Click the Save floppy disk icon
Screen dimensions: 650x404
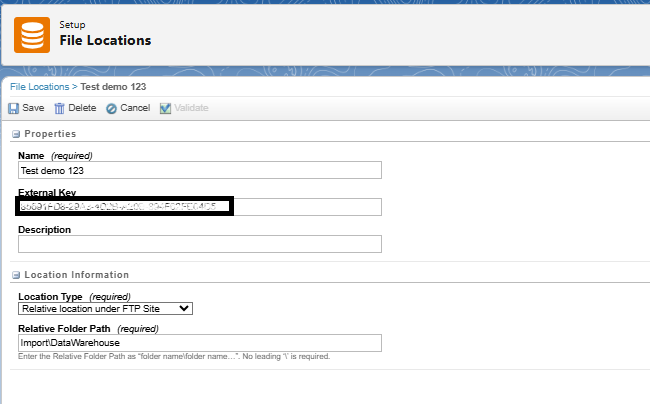[14, 108]
